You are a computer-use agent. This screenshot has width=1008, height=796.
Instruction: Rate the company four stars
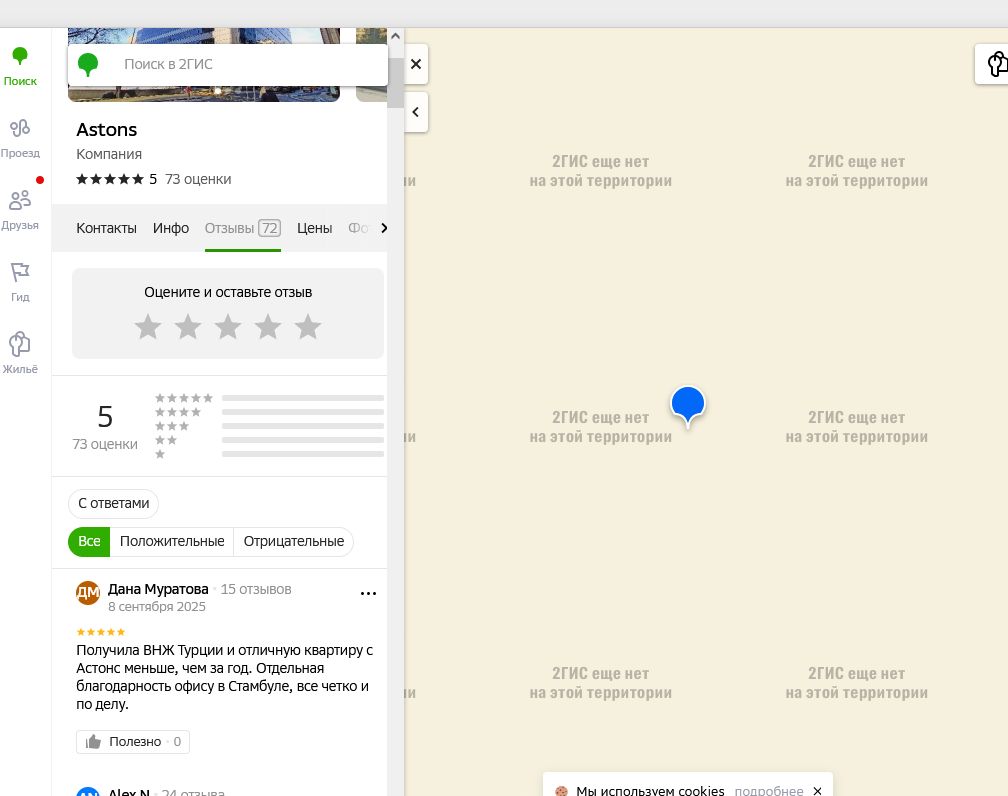click(x=268, y=327)
